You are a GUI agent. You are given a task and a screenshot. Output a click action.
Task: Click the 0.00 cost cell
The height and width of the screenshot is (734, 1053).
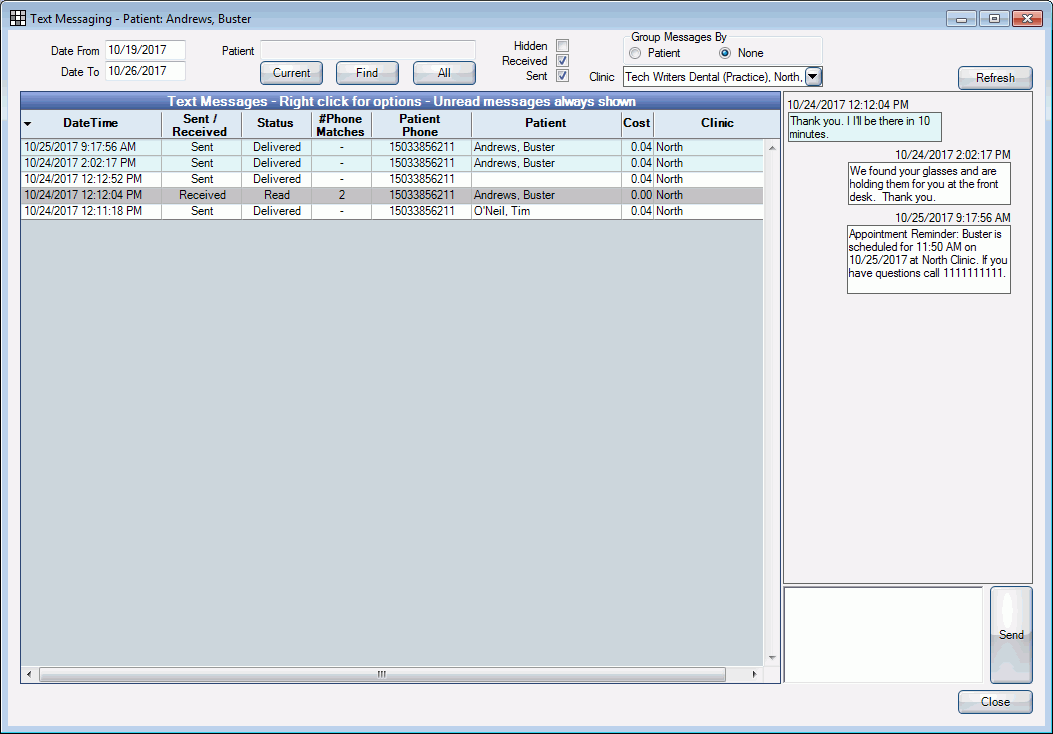click(x=637, y=195)
